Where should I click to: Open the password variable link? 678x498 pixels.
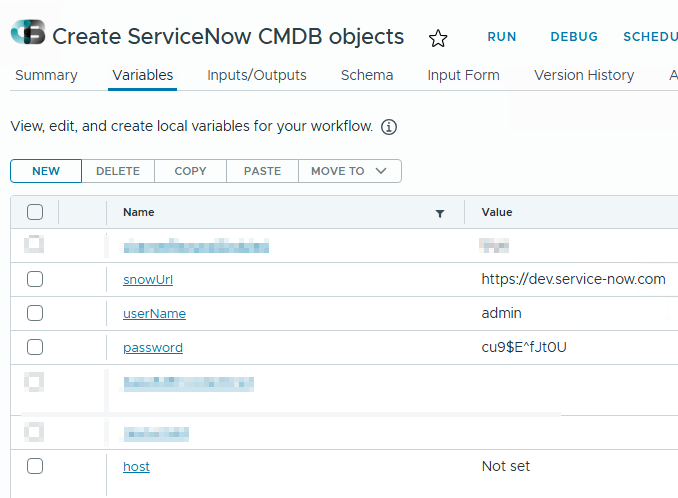pyautogui.click(x=153, y=348)
